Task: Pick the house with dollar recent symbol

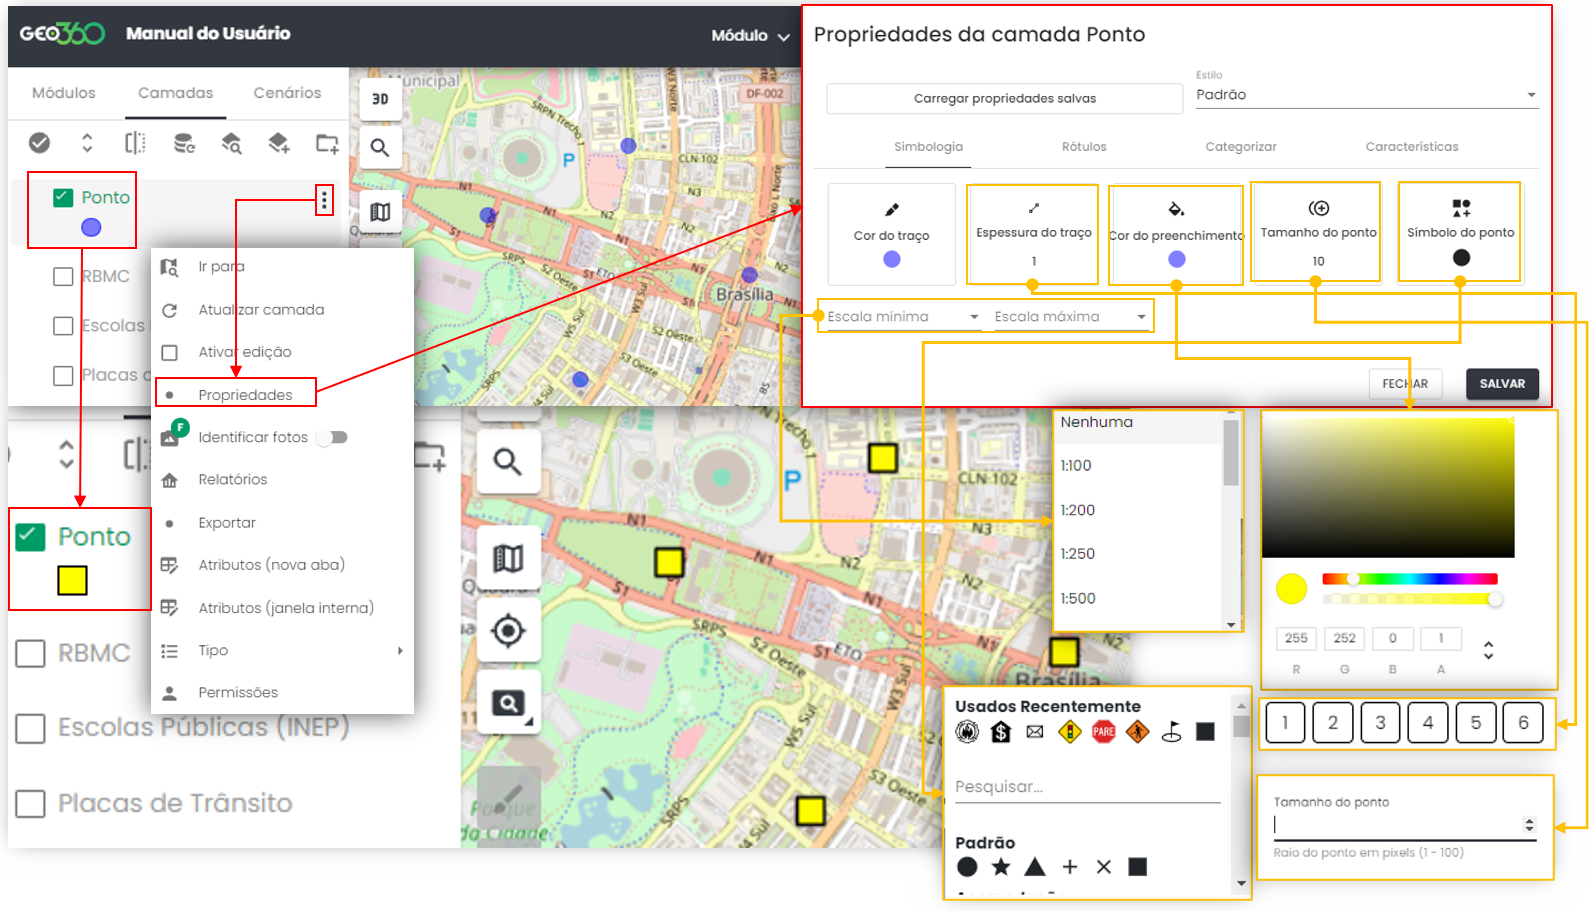Action: click(x=1001, y=732)
